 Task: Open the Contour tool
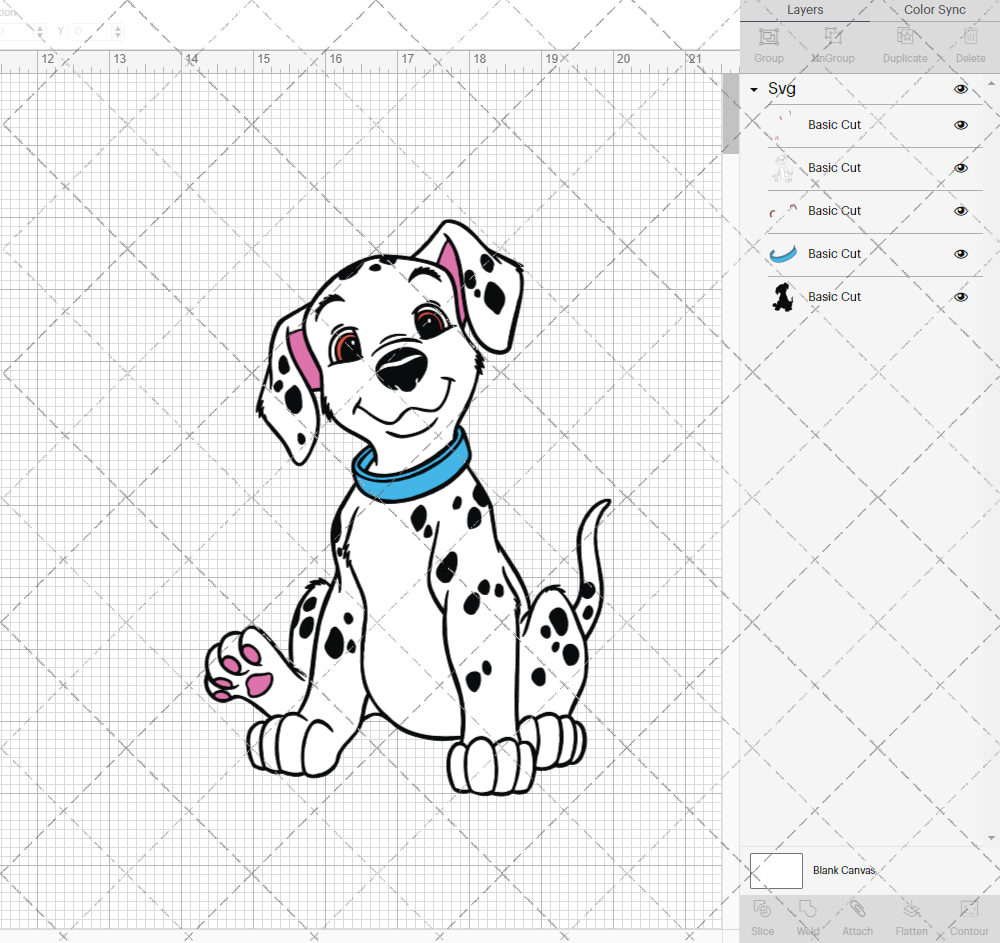tap(968, 915)
